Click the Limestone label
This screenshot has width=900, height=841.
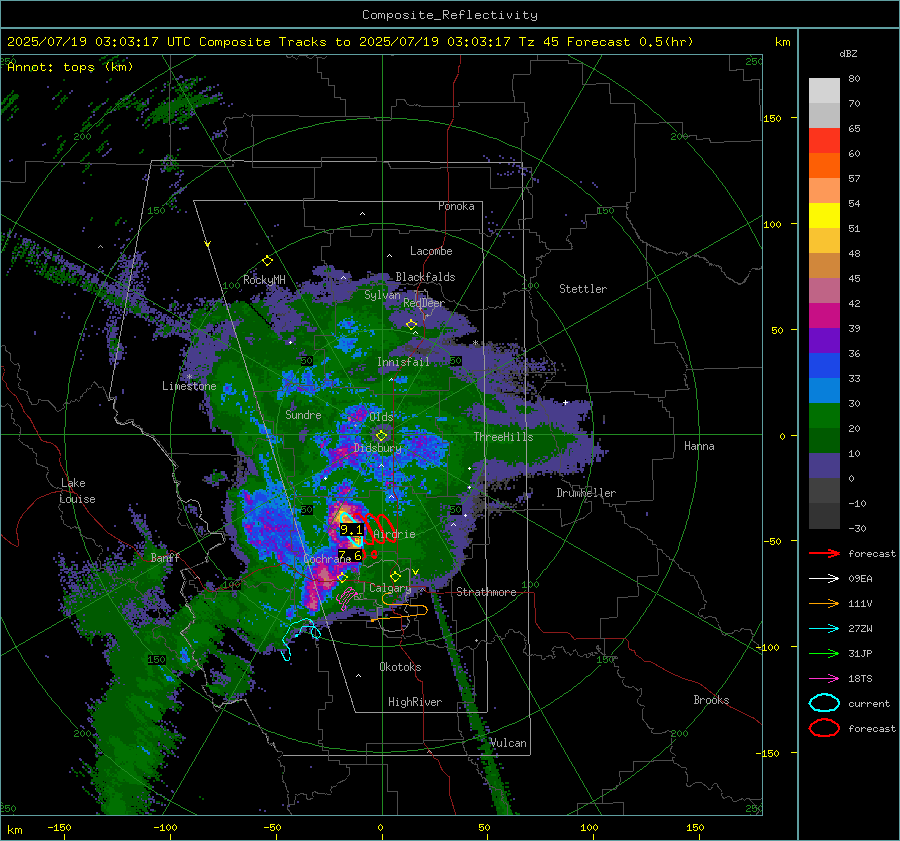pos(189,386)
